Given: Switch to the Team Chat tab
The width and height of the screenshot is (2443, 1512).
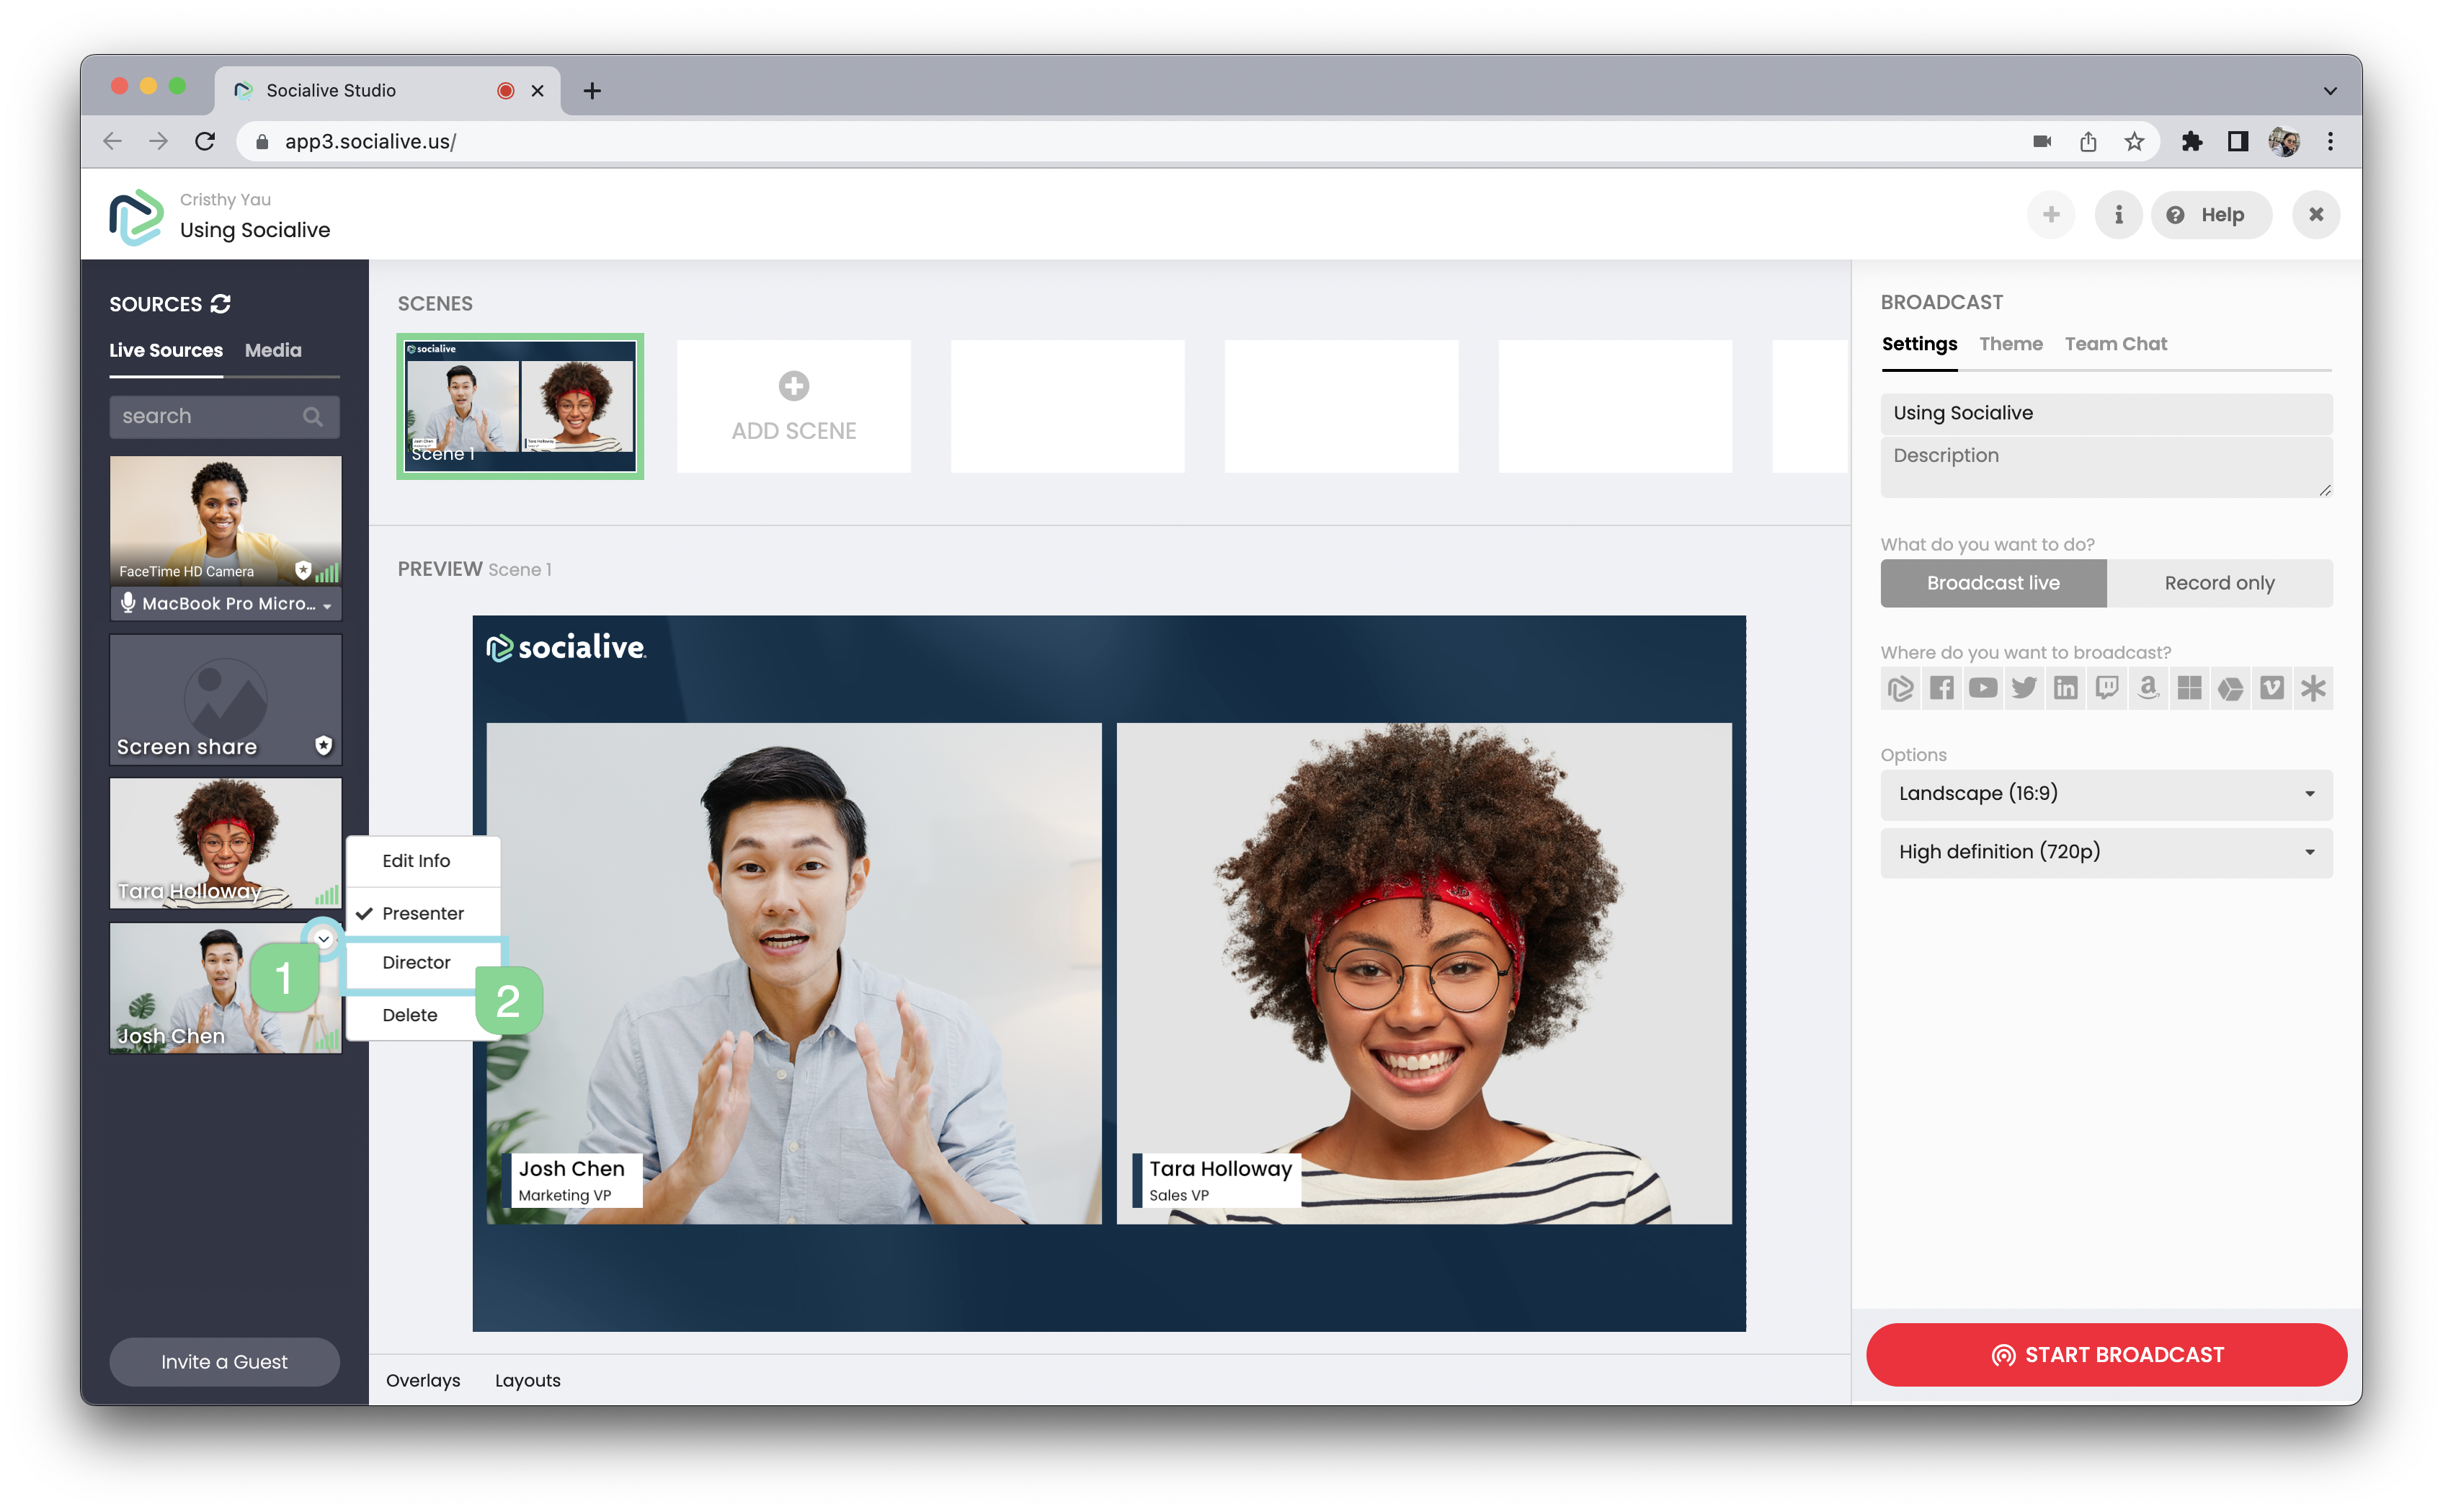Looking at the screenshot, I should (2115, 344).
